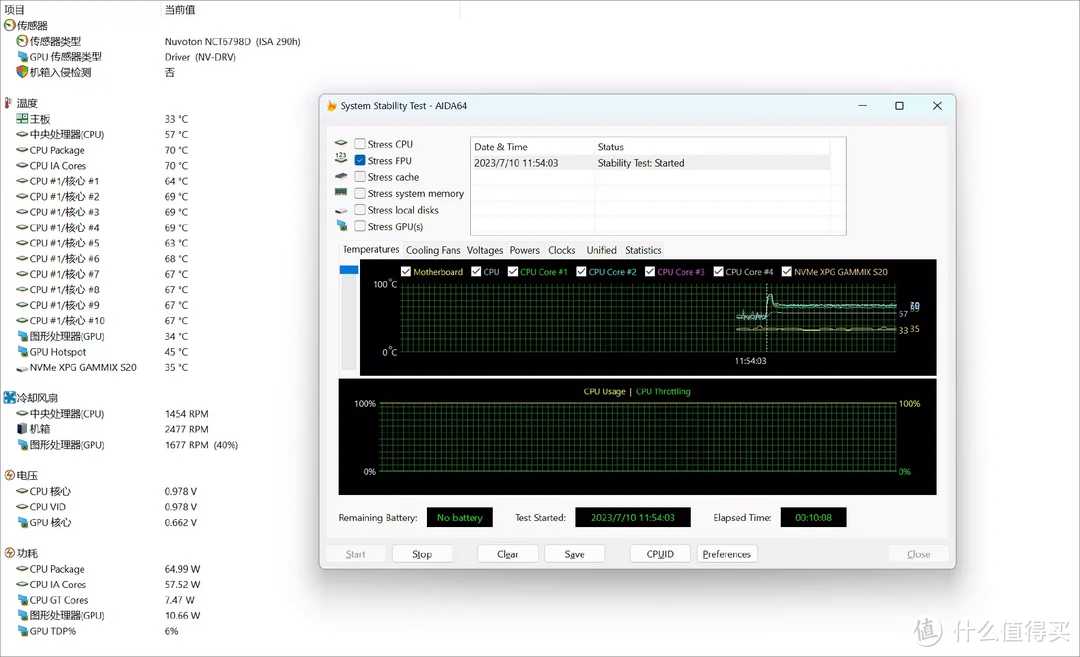Click the NVMe XPG GAMMIX S20 drive icon
Viewport: 1080px width, 657px height.
click(x=22, y=368)
